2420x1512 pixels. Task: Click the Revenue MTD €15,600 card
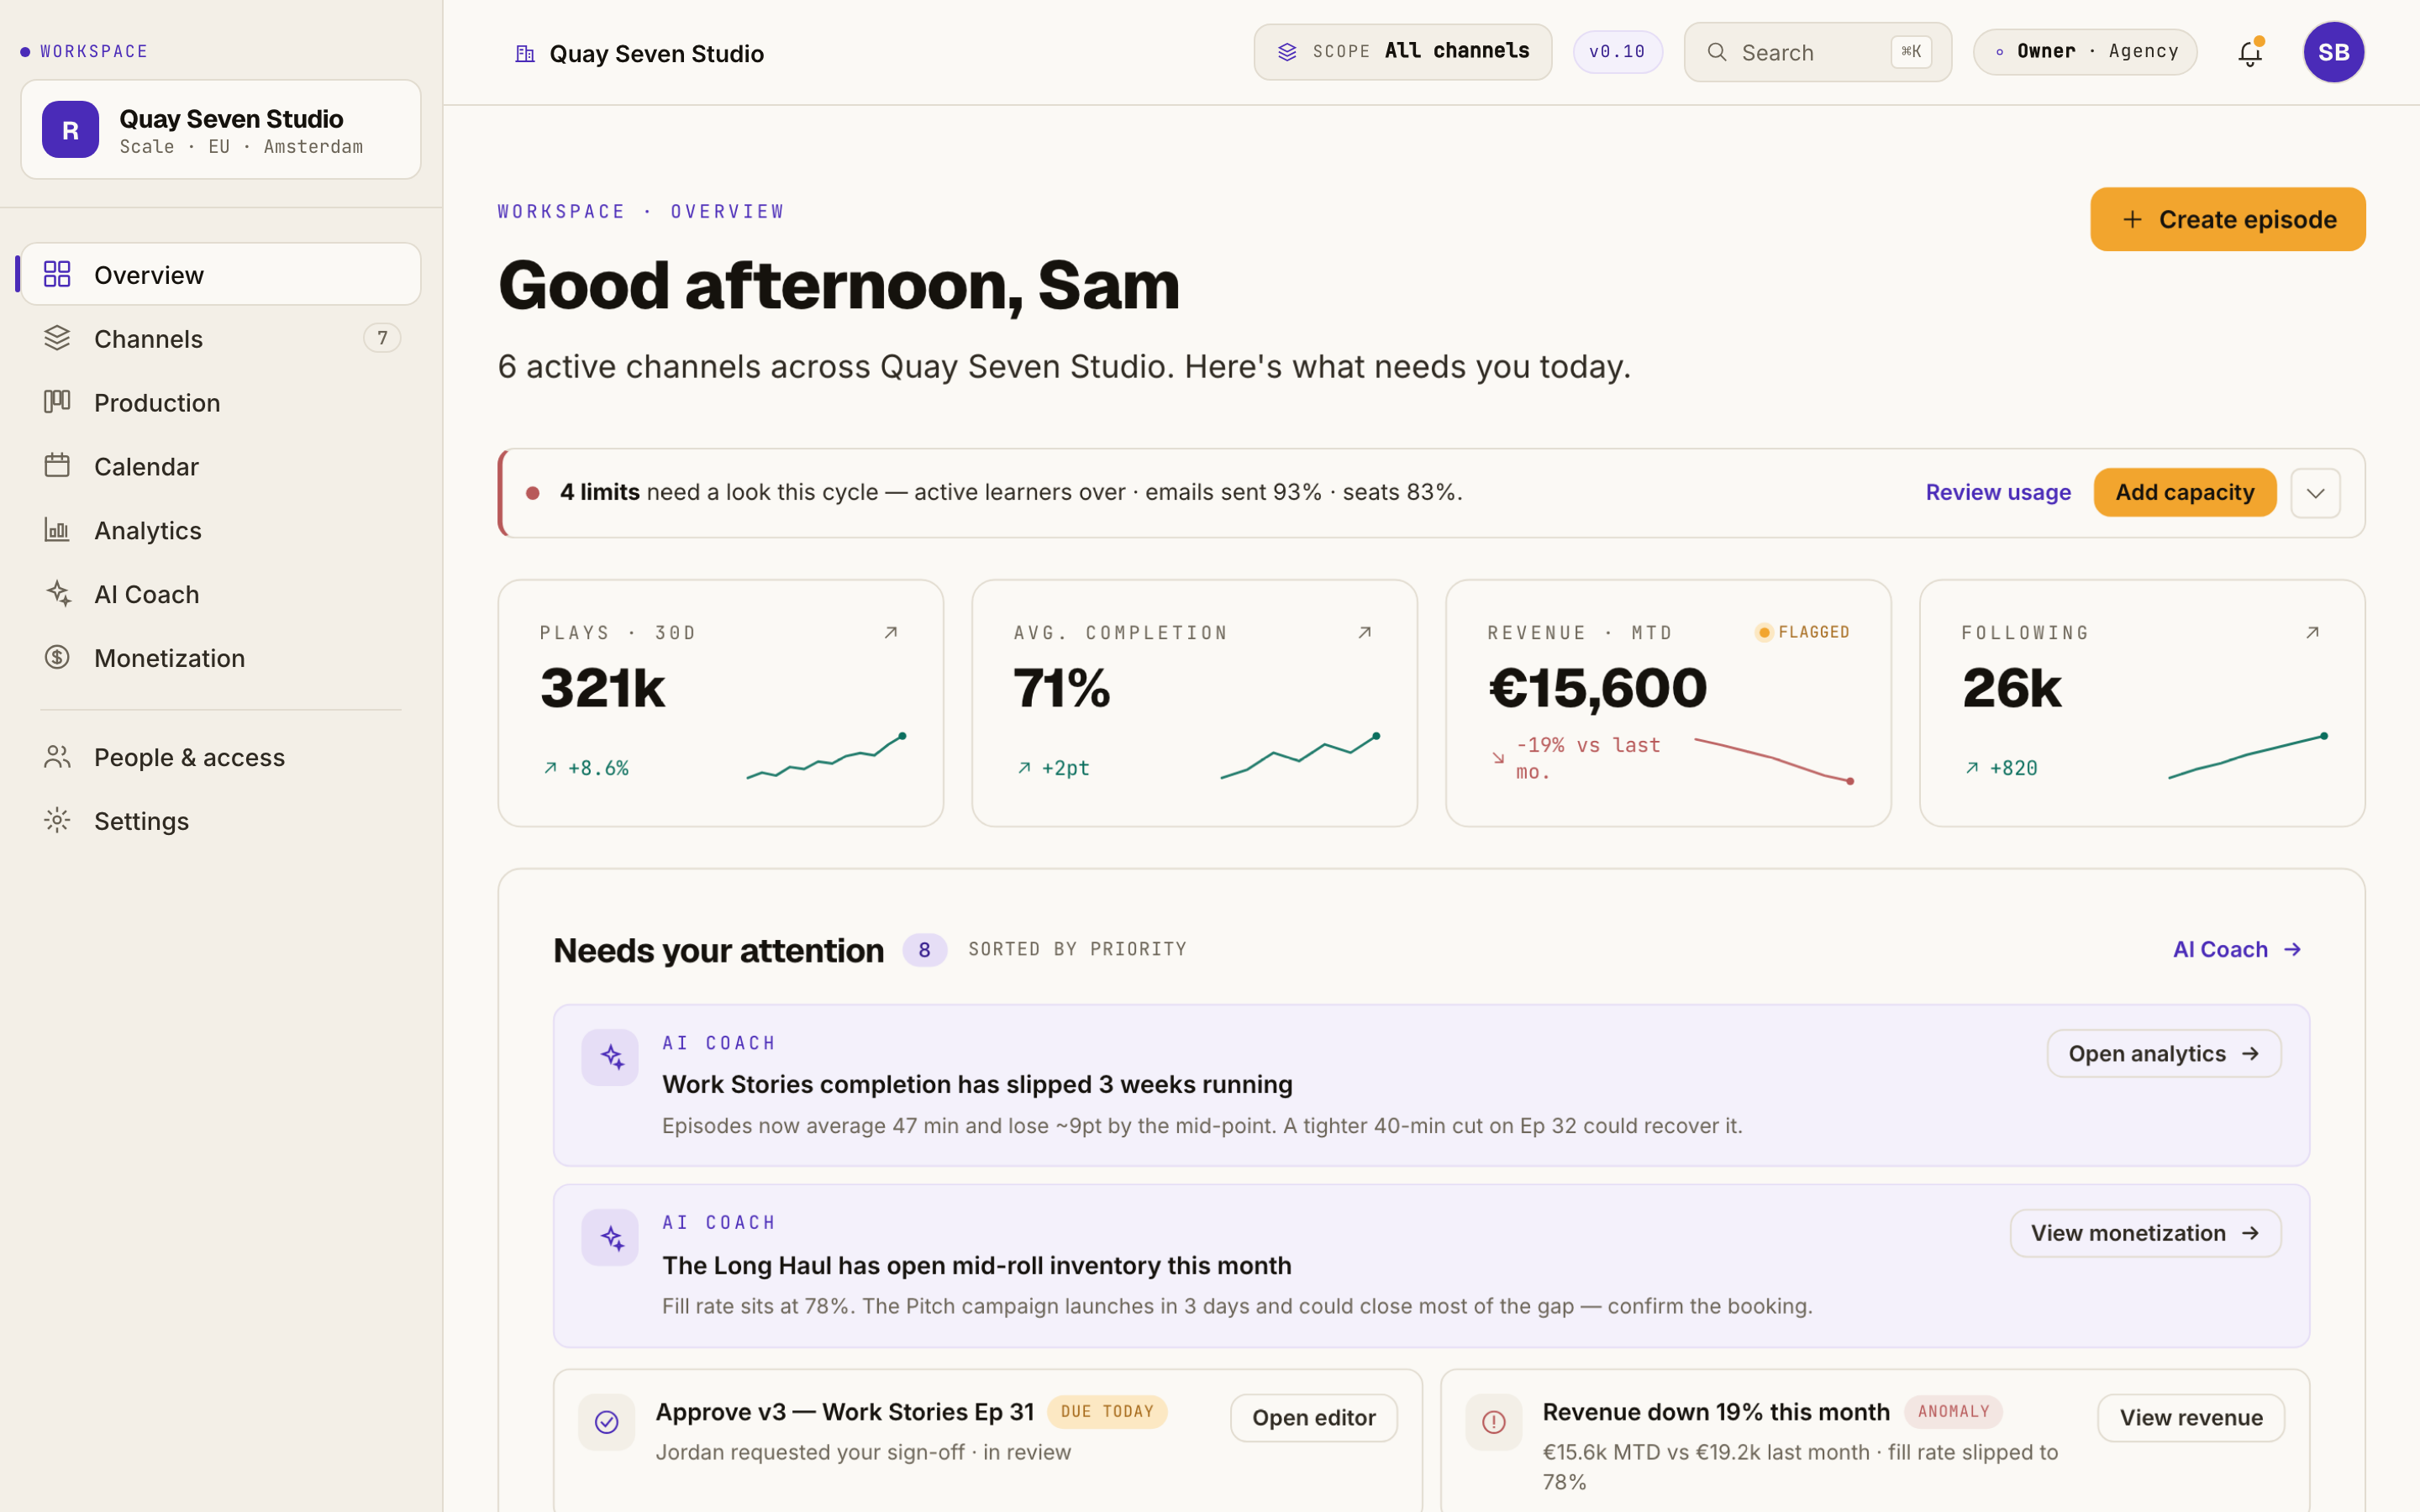point(1668,703)
